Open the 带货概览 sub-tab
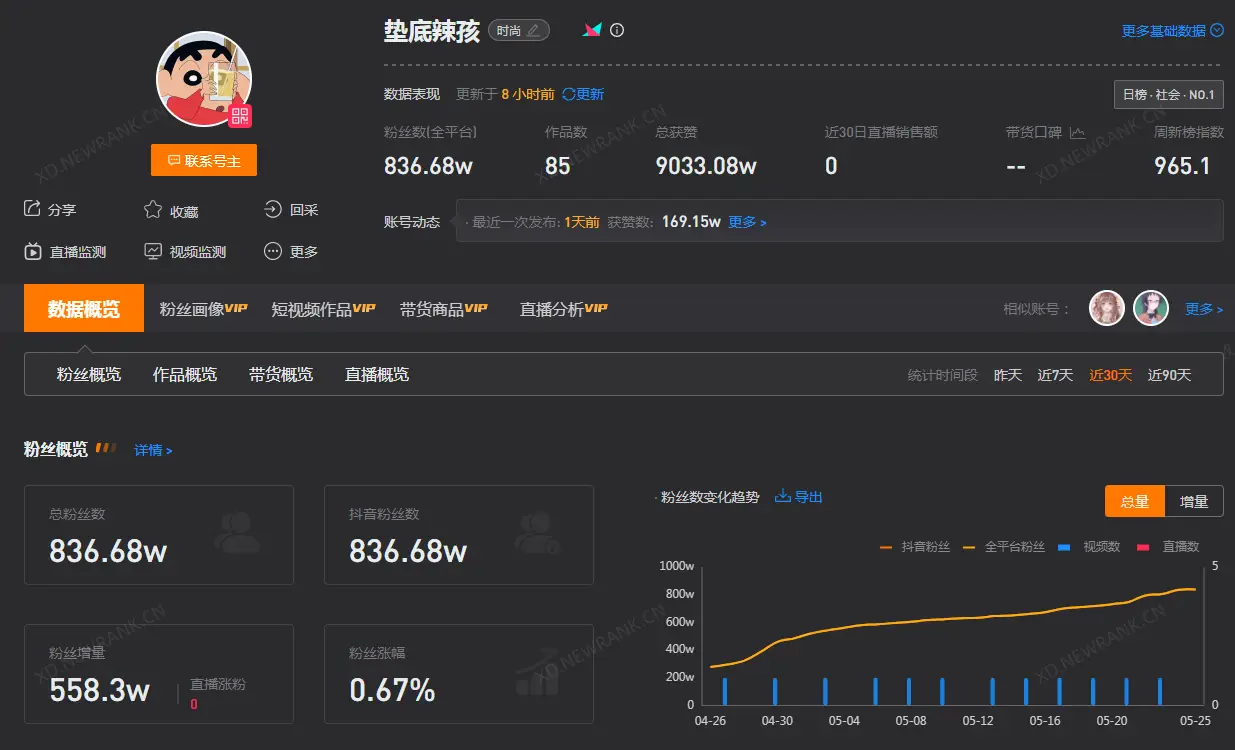1235x750 pixels. (281, 374)
